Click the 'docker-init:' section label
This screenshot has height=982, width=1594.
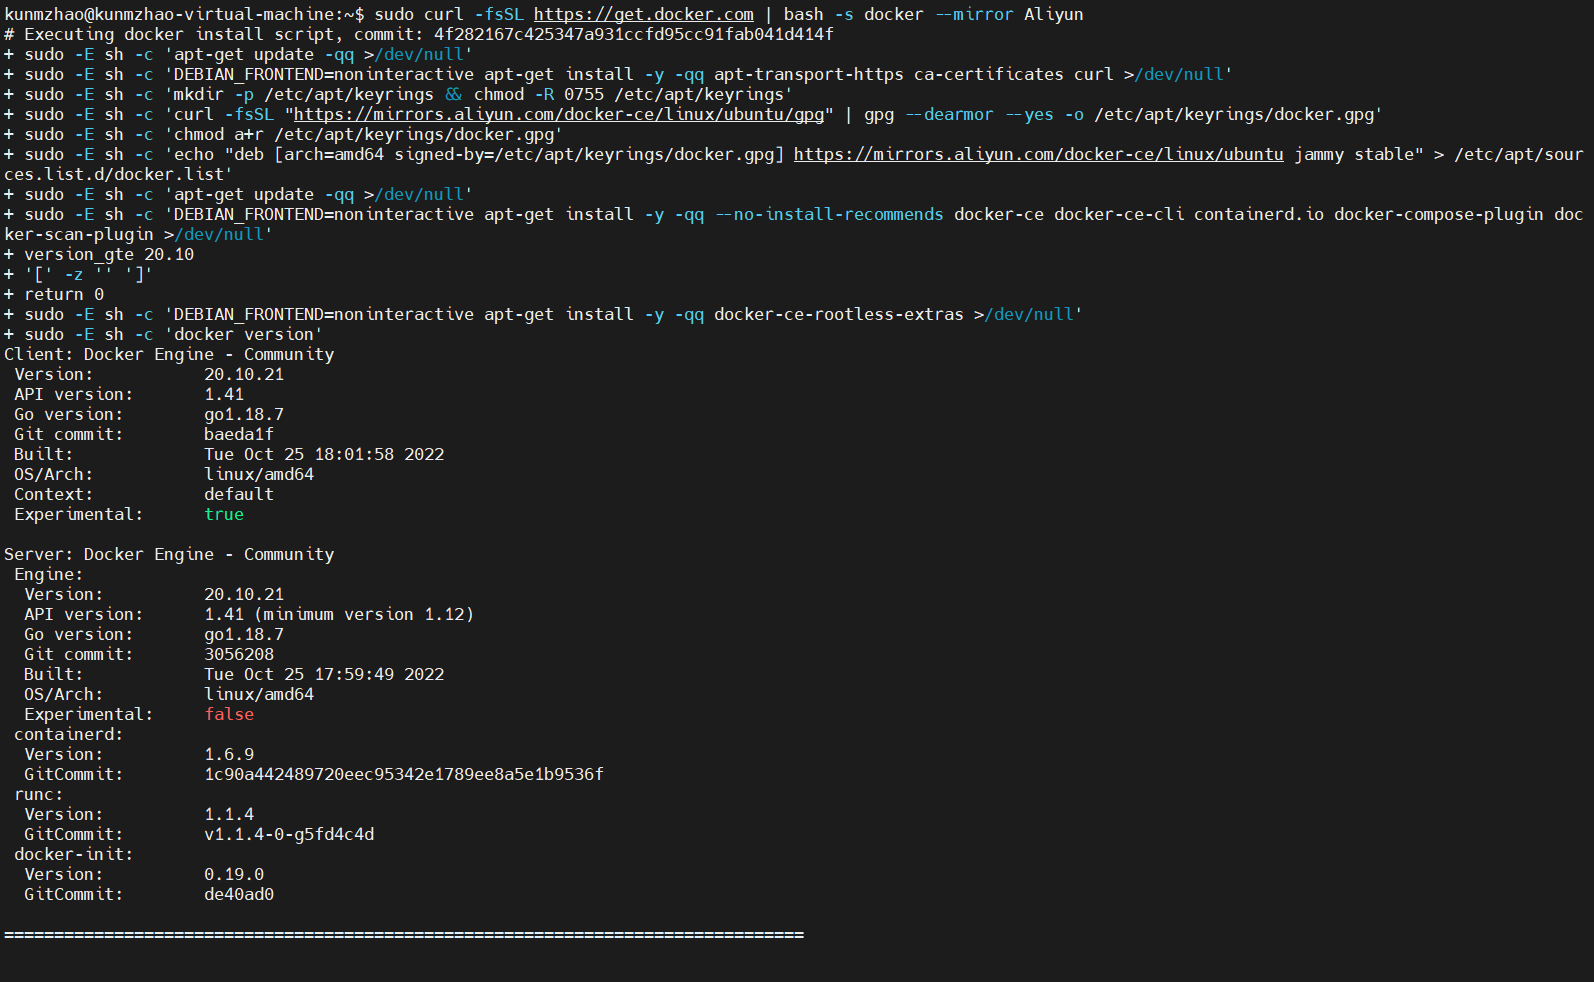click(x=74, y=854)
